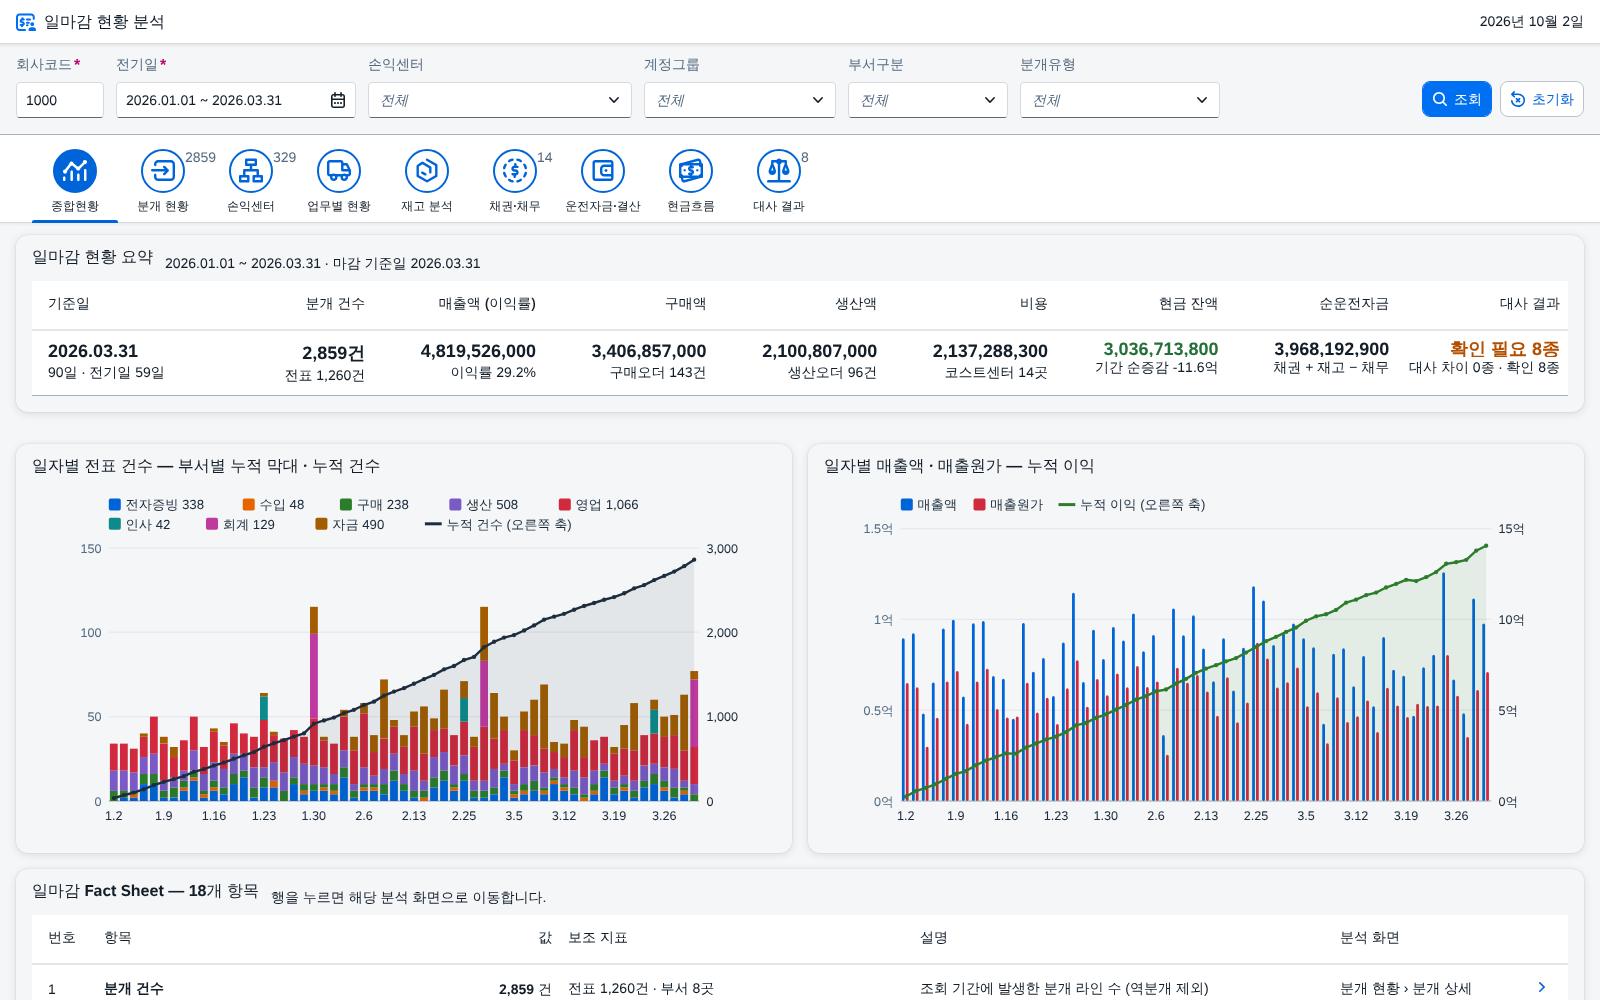Image resolution: width=1600 pixels, height=1000 pixels.
Task: Switch to the 종합현황 tab
Action: pyautogui.click(x=75, y=182)
